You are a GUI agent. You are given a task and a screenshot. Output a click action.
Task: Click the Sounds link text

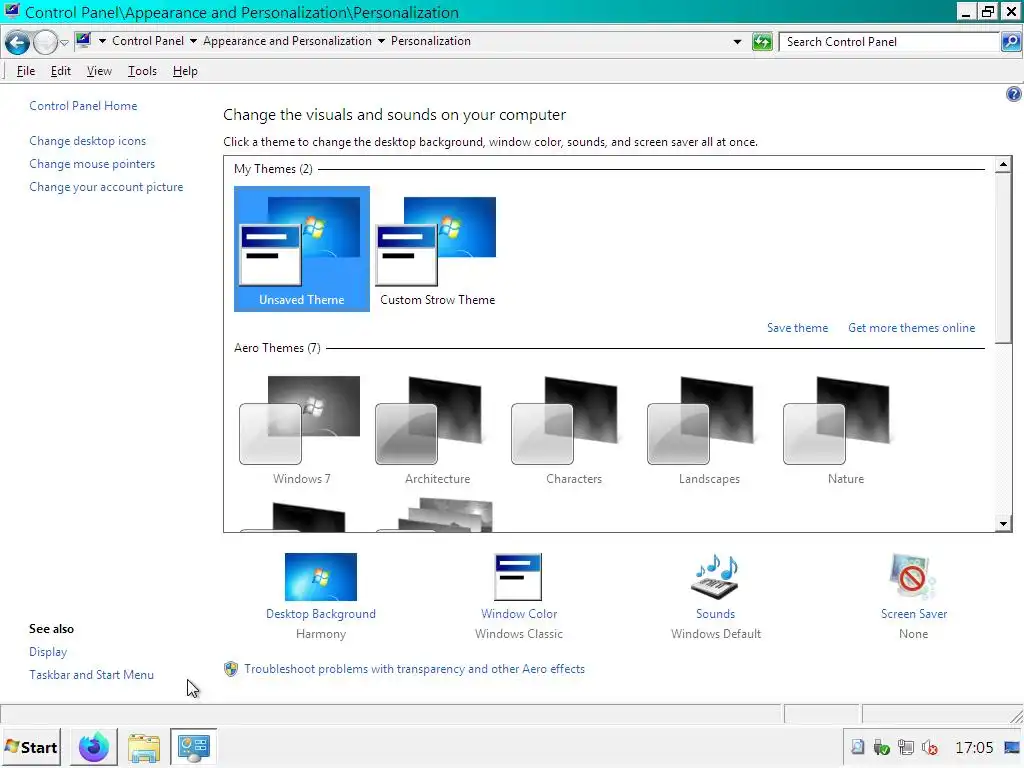(x=715, y=614)
